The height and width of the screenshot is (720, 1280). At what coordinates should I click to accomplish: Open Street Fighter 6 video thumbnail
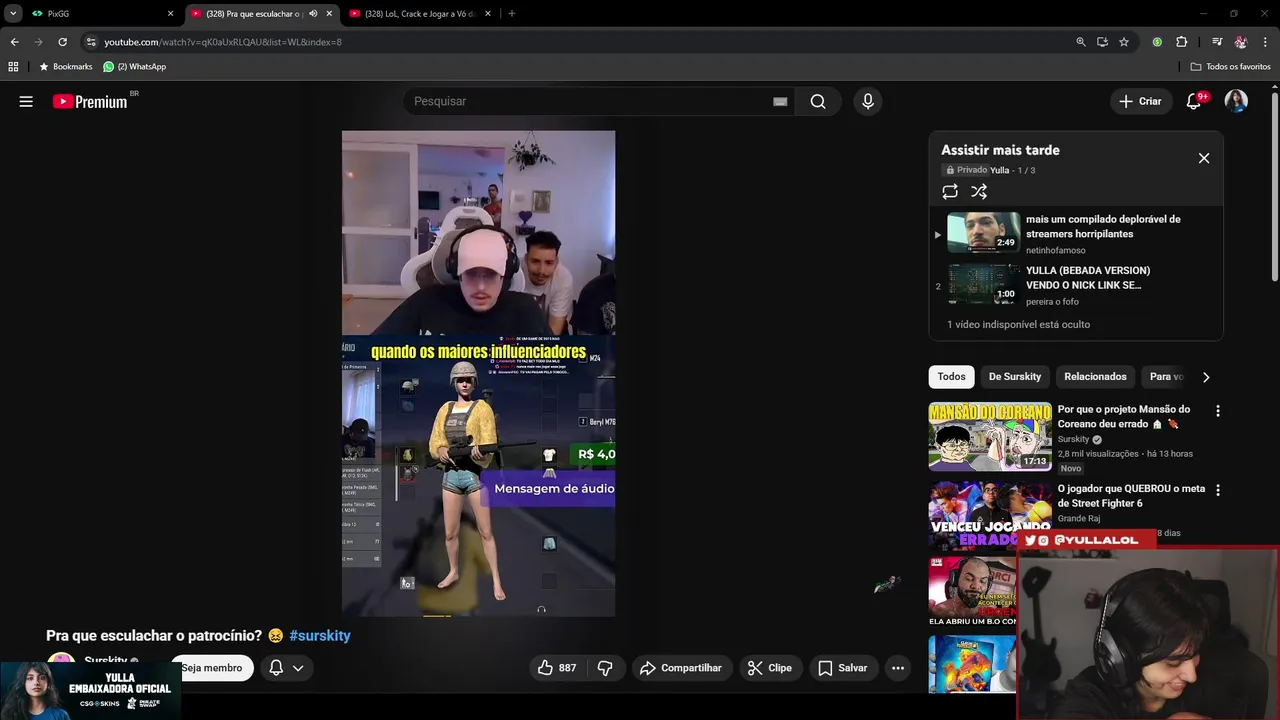990,515
